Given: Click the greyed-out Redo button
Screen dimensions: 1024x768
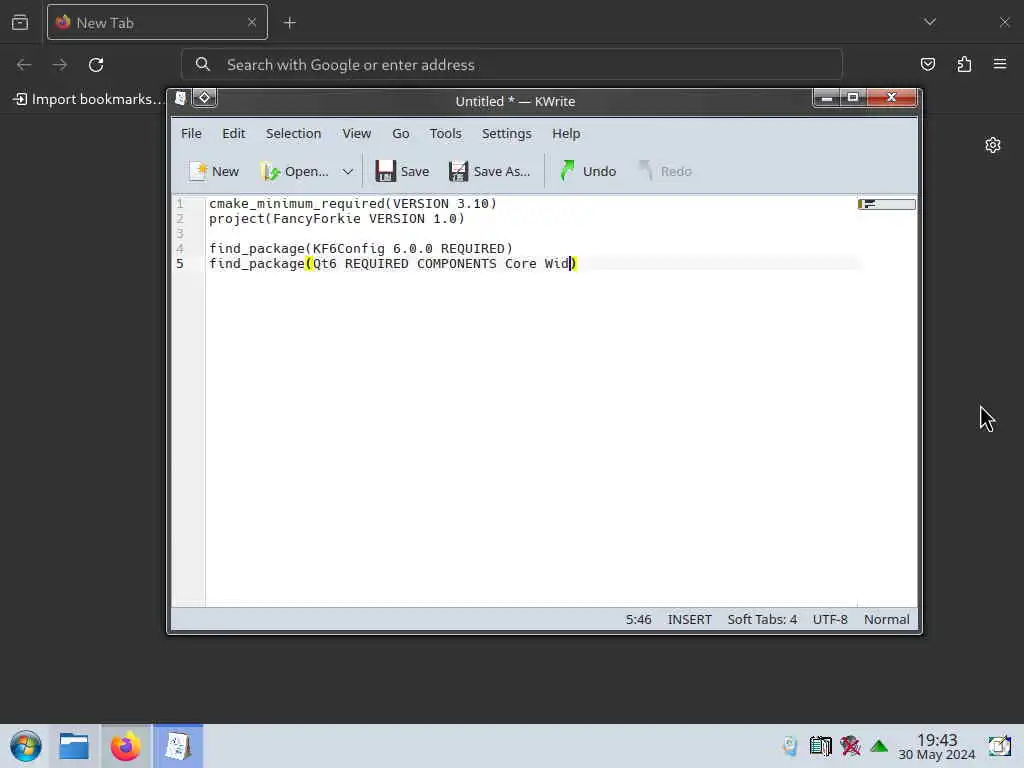Looking at the screenshot, I should 665,171.
